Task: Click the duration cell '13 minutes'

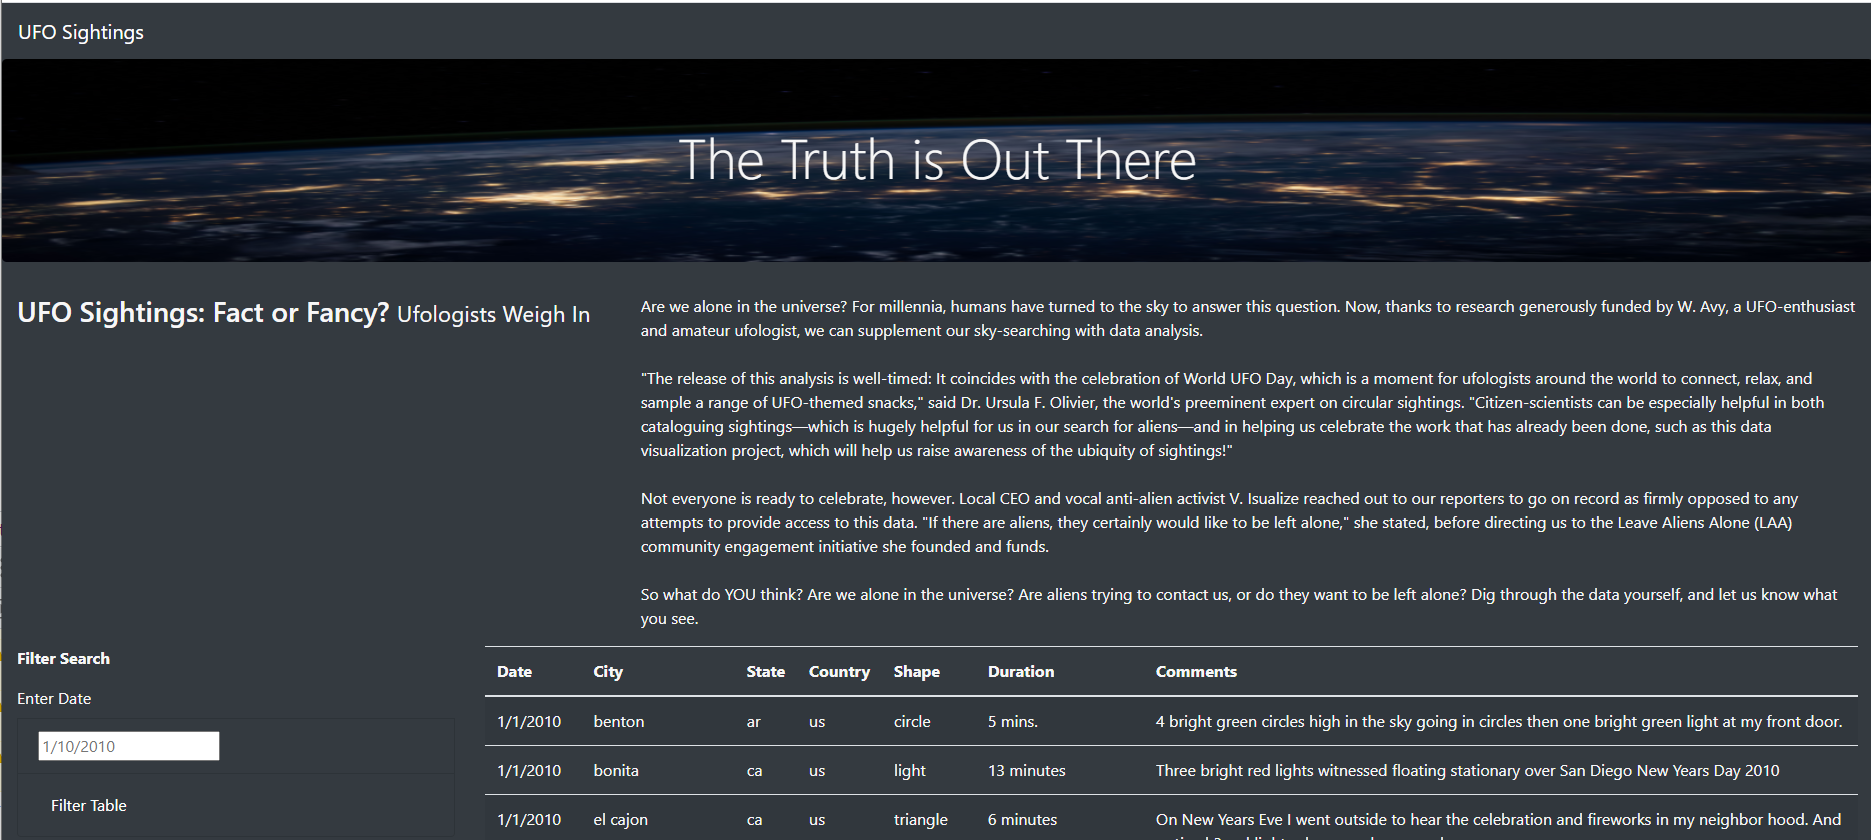Action: tap(1027, 770)
